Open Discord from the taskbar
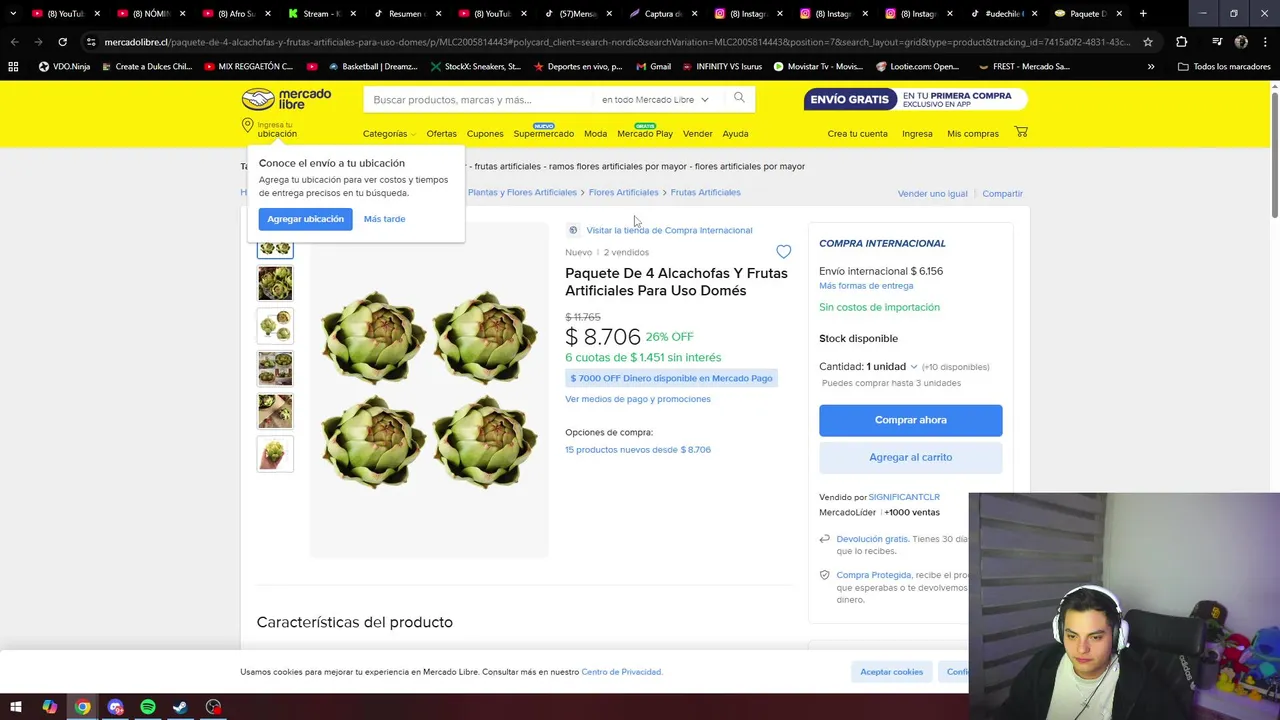The width and height of the screenshot is (1280, 720). coord(115,707)
